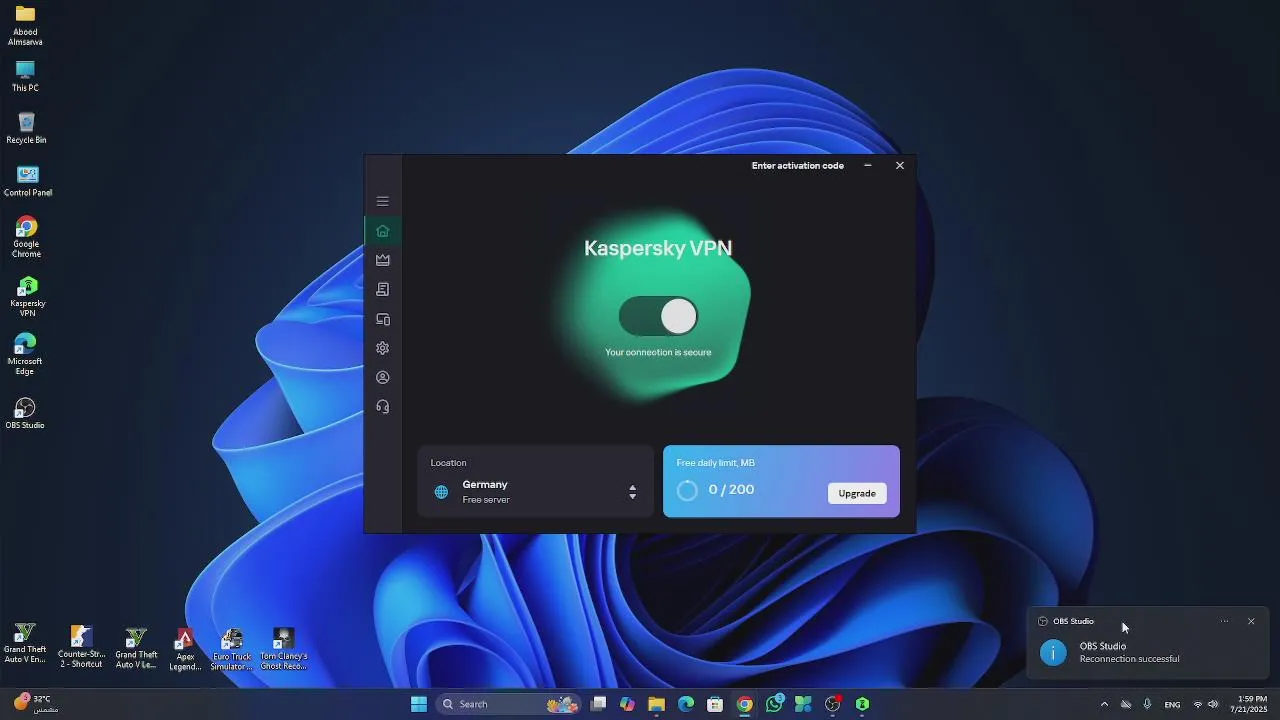Select the Kaspersky VPN desktop shortcut
This screenshot has width=1280, height=720.
click(27, 296)
